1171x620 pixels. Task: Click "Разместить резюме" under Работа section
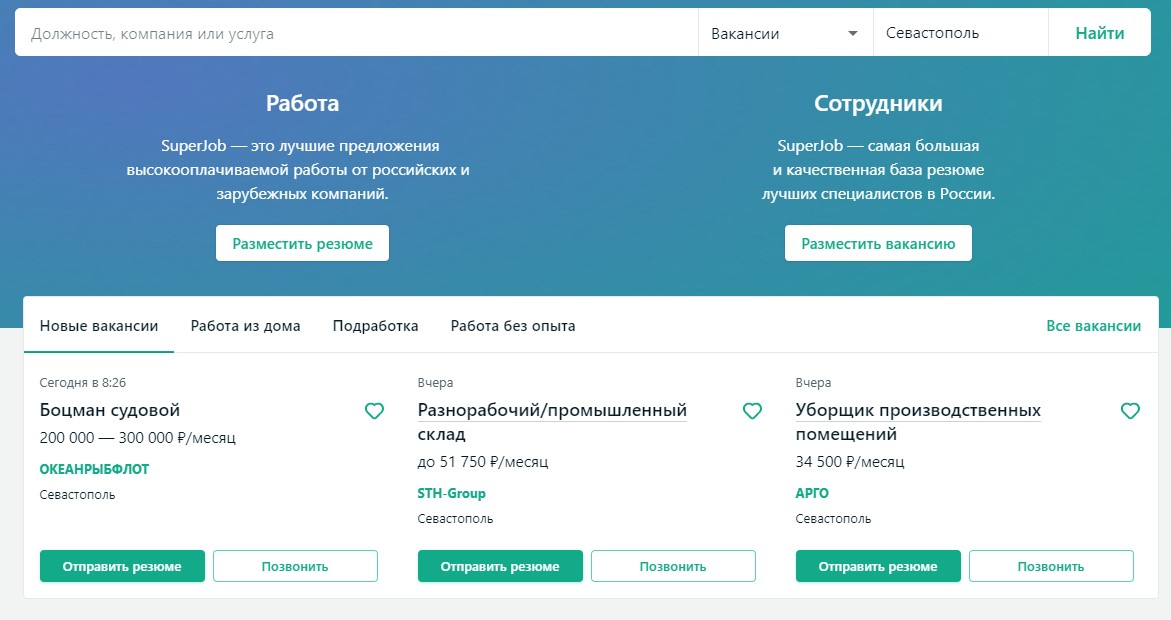(302, 242)
